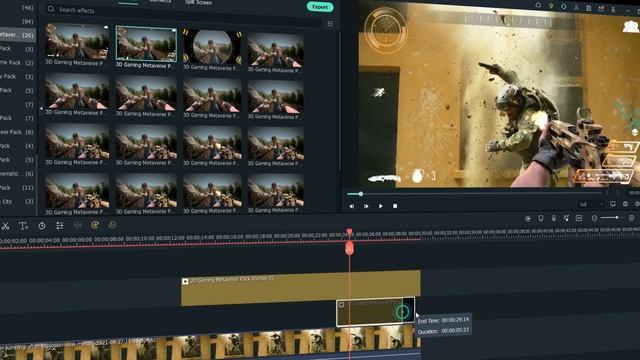The image size is (640, 360).
Task: Select the category row showing (46)
Action: (18, 7)
